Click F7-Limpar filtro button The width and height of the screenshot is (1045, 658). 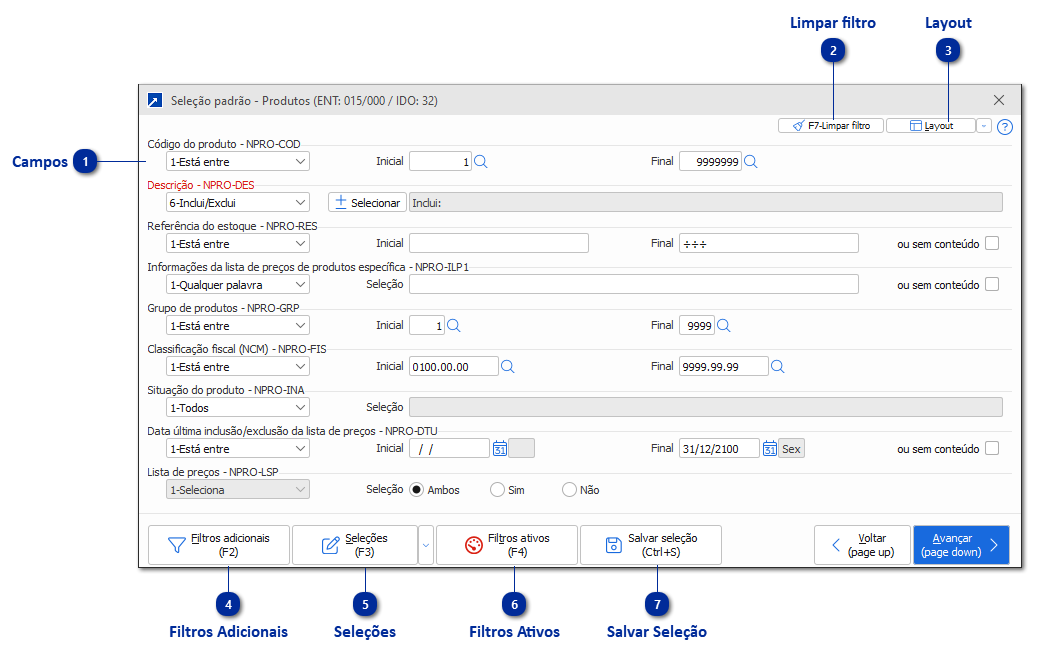(831, 126)
